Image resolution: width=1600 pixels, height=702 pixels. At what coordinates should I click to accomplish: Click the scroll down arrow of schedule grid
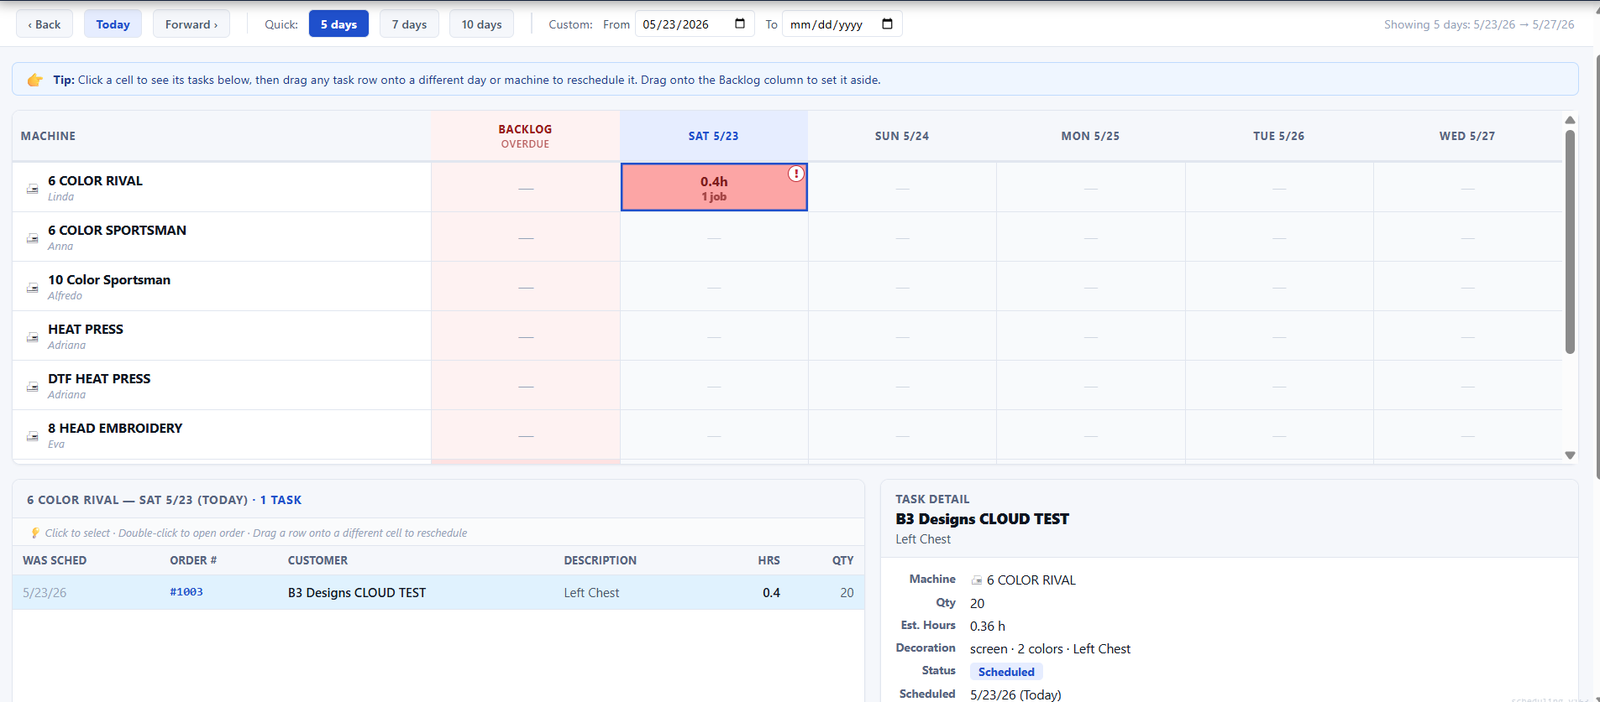[x=1570, y=455]
